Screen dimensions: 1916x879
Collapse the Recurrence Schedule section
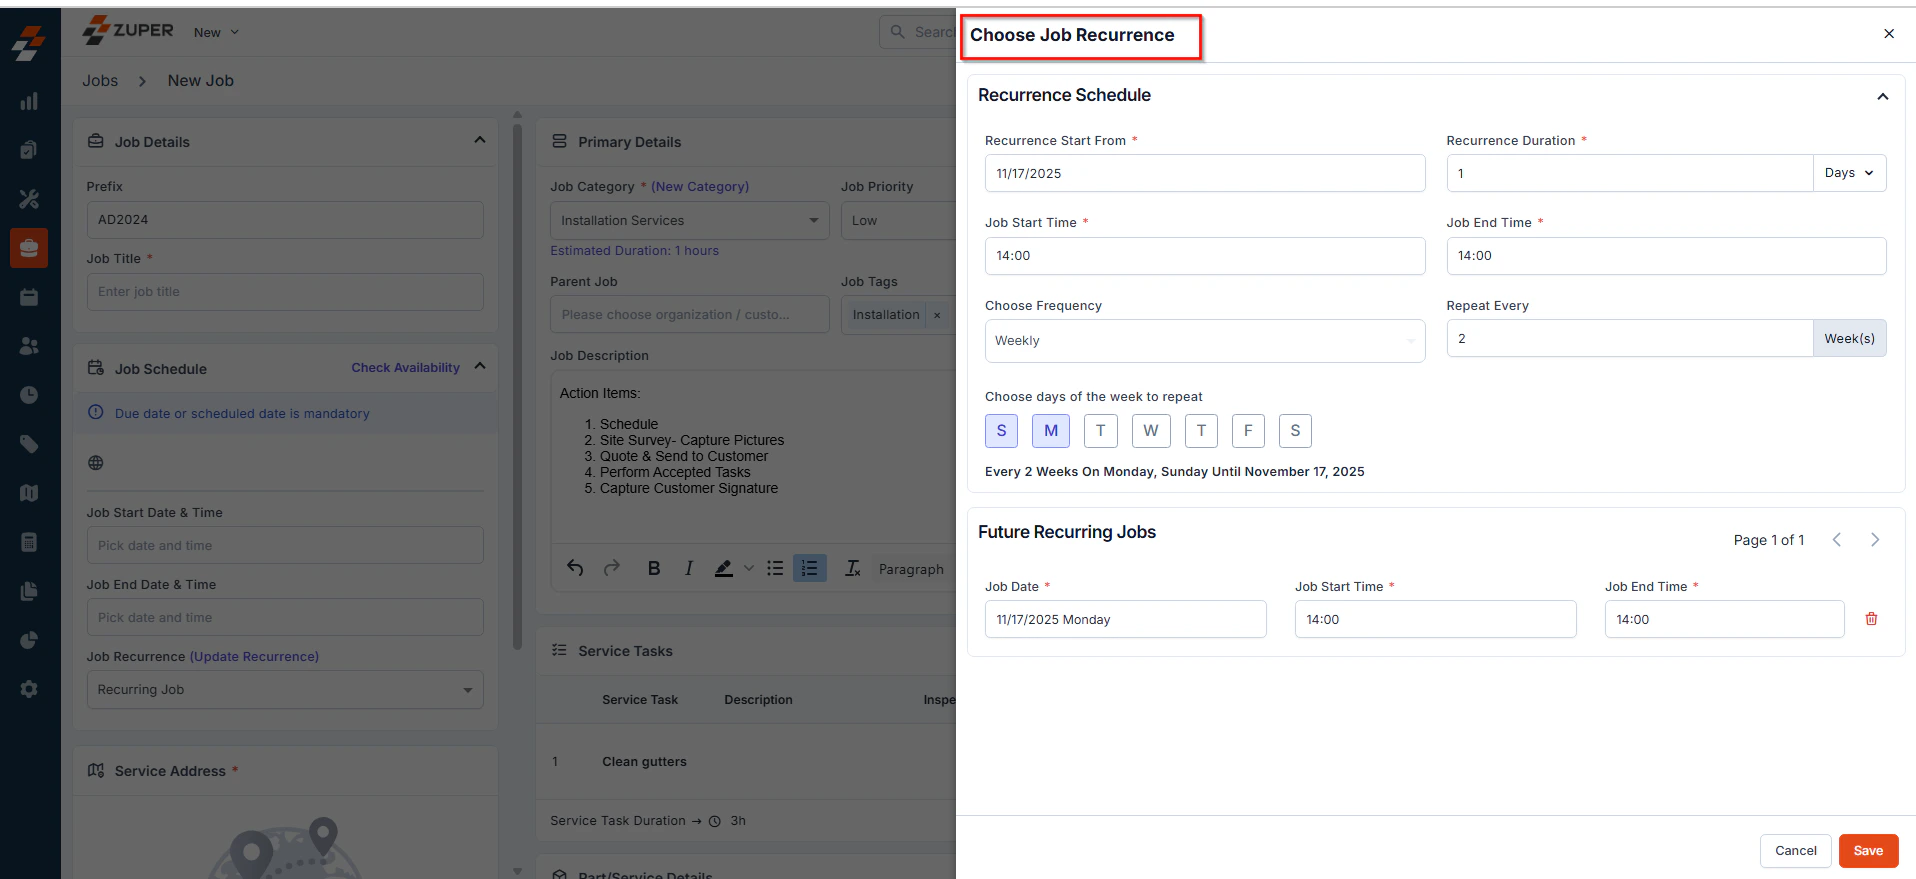1883,96
